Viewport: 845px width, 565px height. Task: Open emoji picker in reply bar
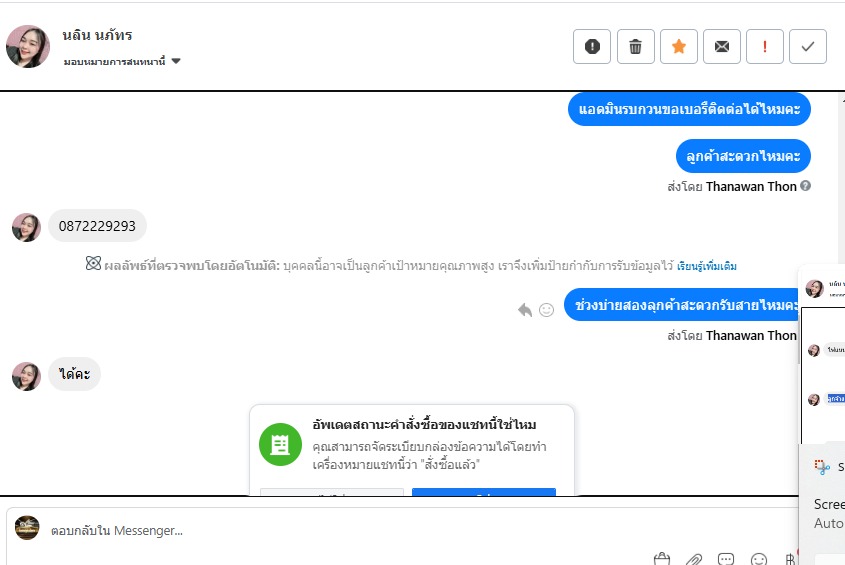point(759,559)
